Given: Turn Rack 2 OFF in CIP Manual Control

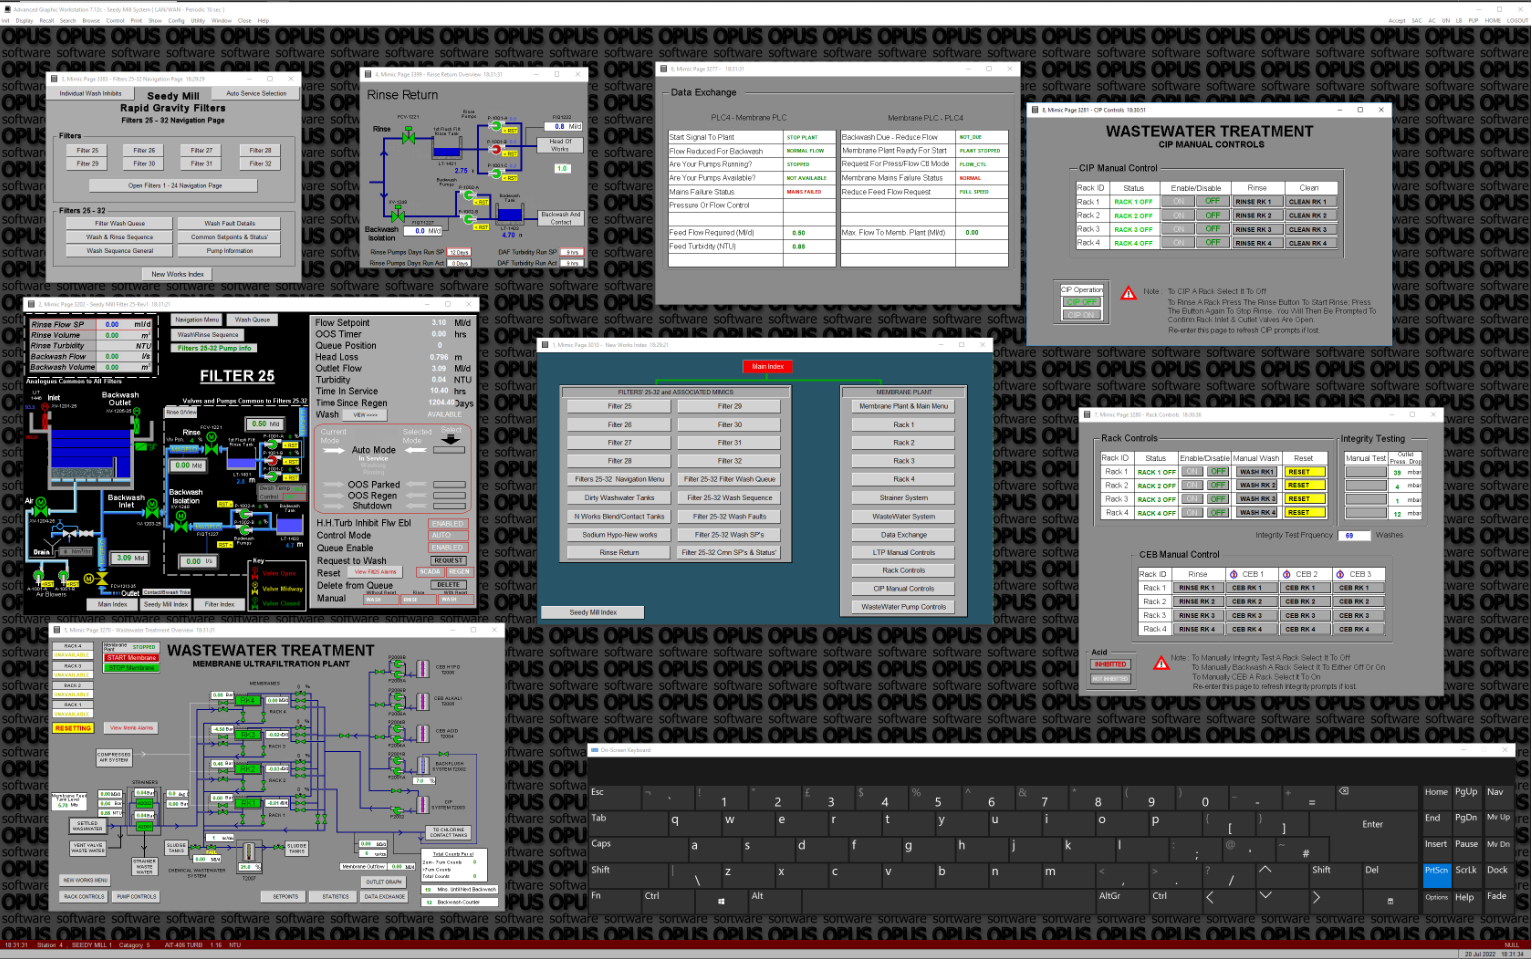Looking at the screenshot, I should 1213,215.
